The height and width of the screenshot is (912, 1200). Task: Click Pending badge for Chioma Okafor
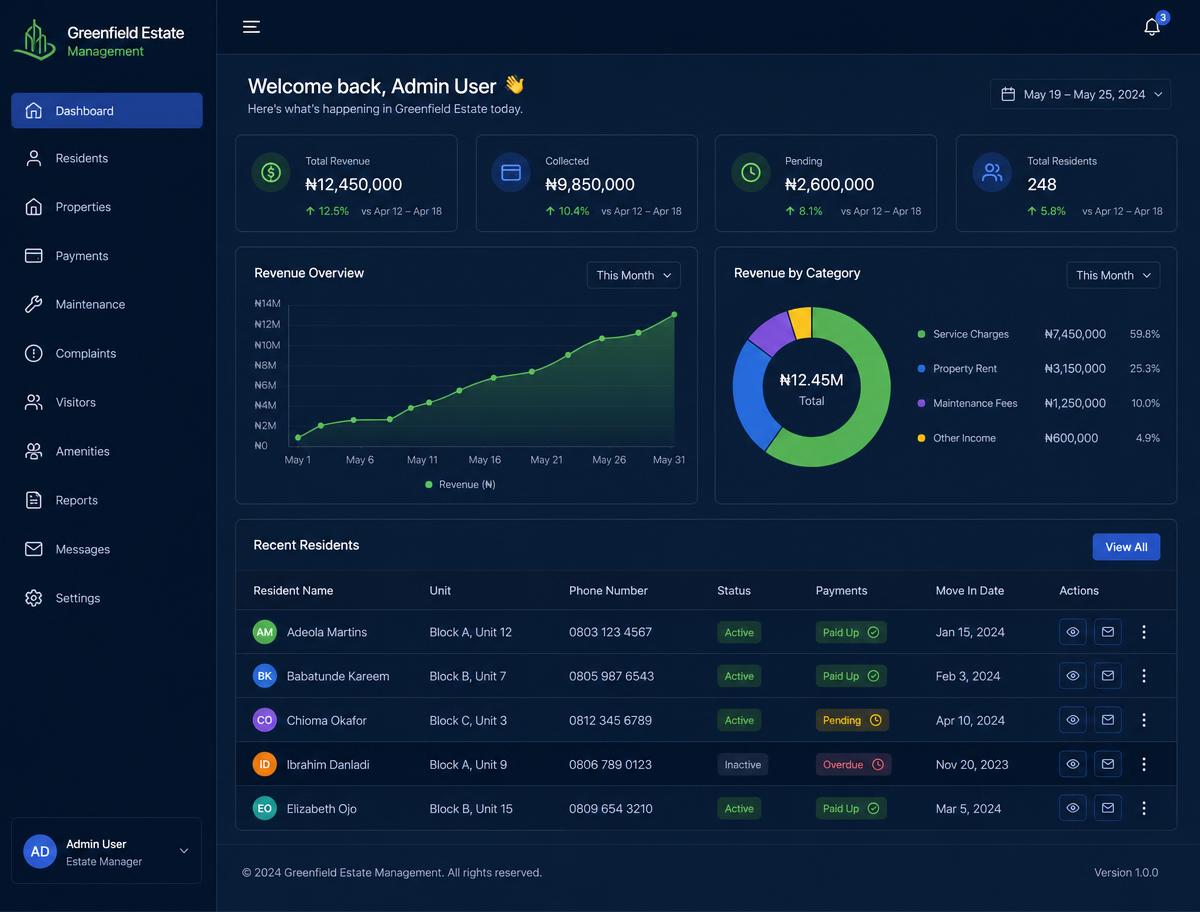pos(852,720)
